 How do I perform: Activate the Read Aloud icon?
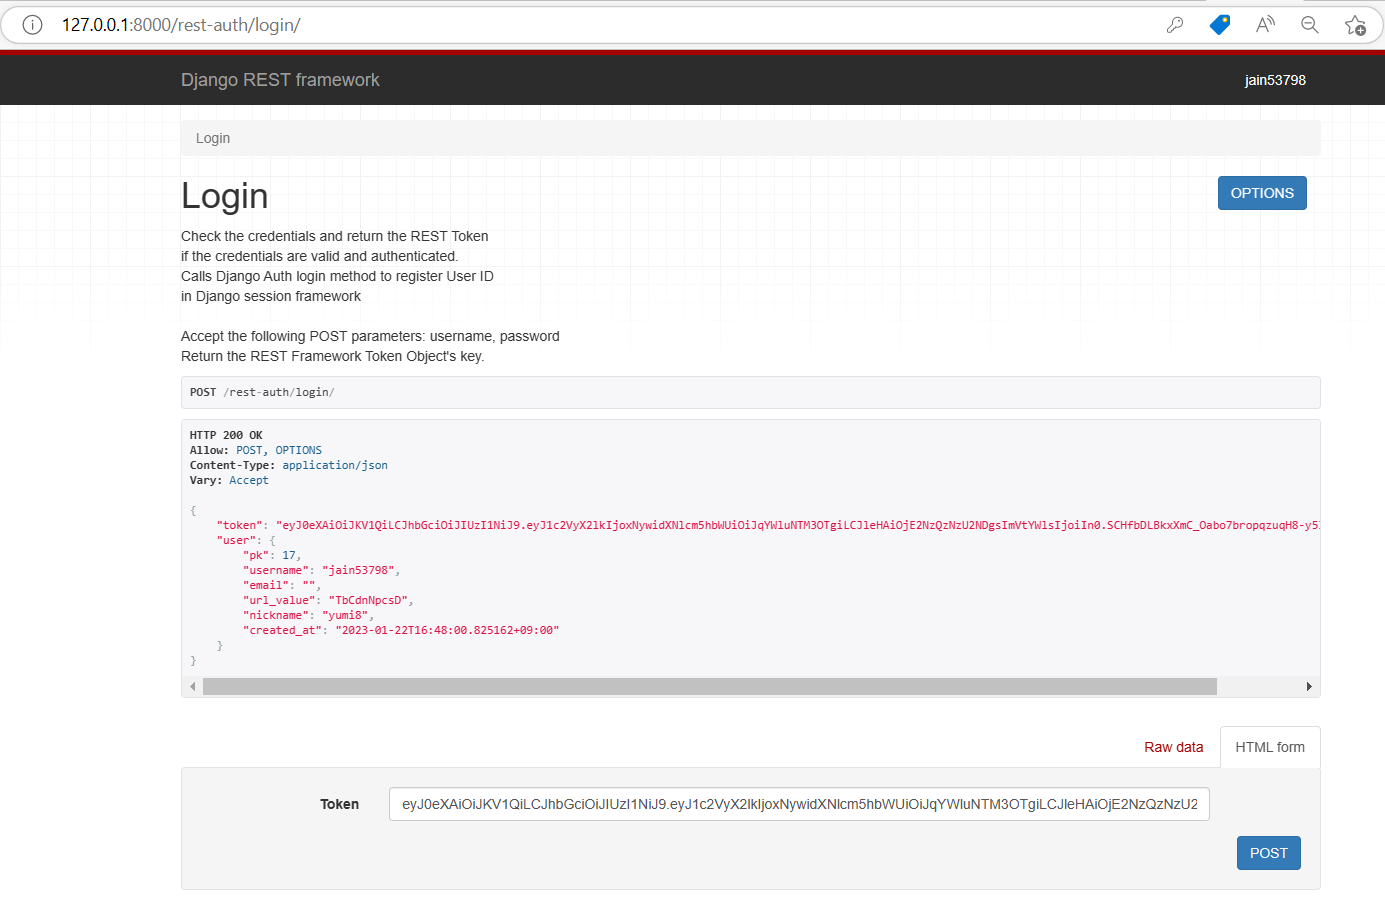coord(1265,25)
